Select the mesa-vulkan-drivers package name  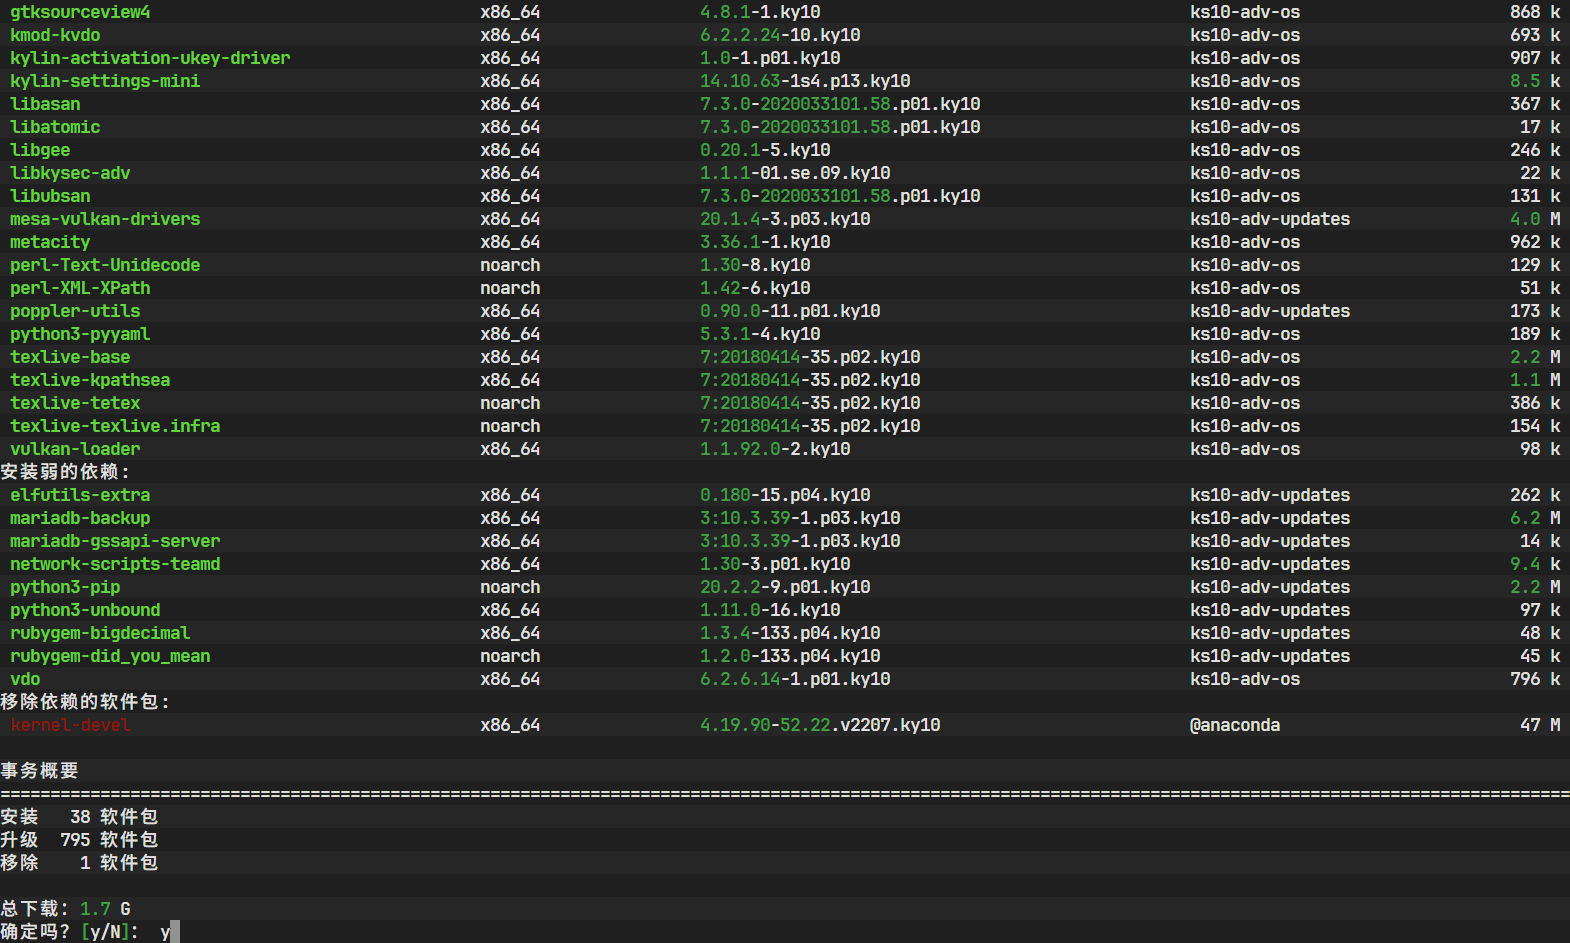click(x=105, y=219)
